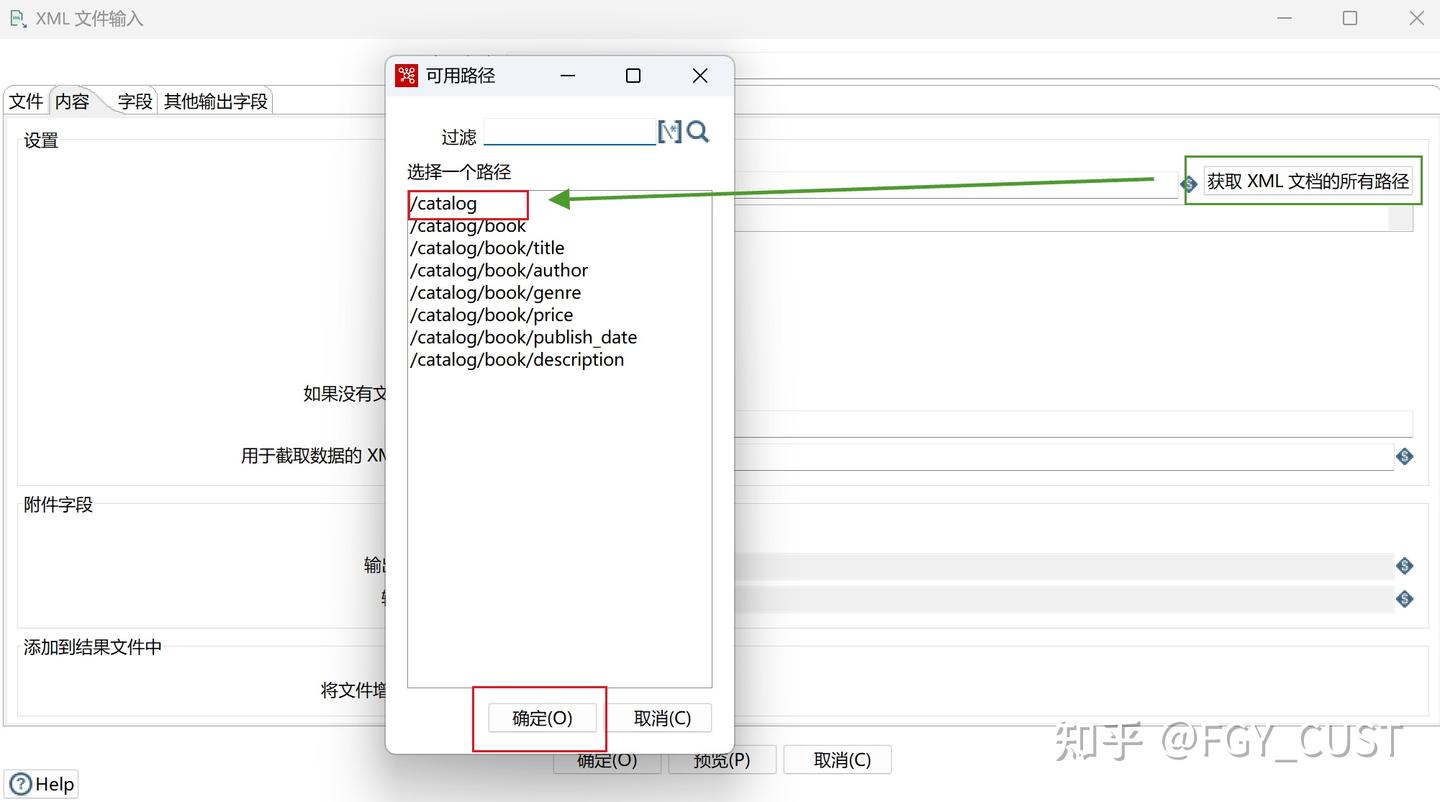Click the $ variable icon next to the XPath field
Image resolution: width=1440 pixels, height=802 pixels.
(1404, 456)
